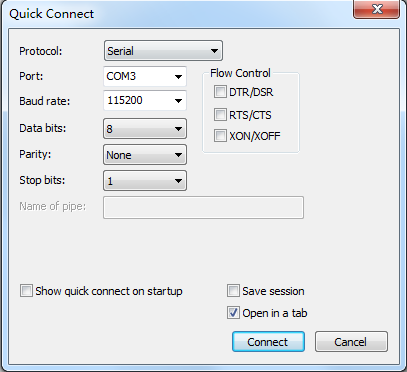Screen dimensions: 407x372
Task: Close the Quick Connect dialog
Action: coord(377,9)
